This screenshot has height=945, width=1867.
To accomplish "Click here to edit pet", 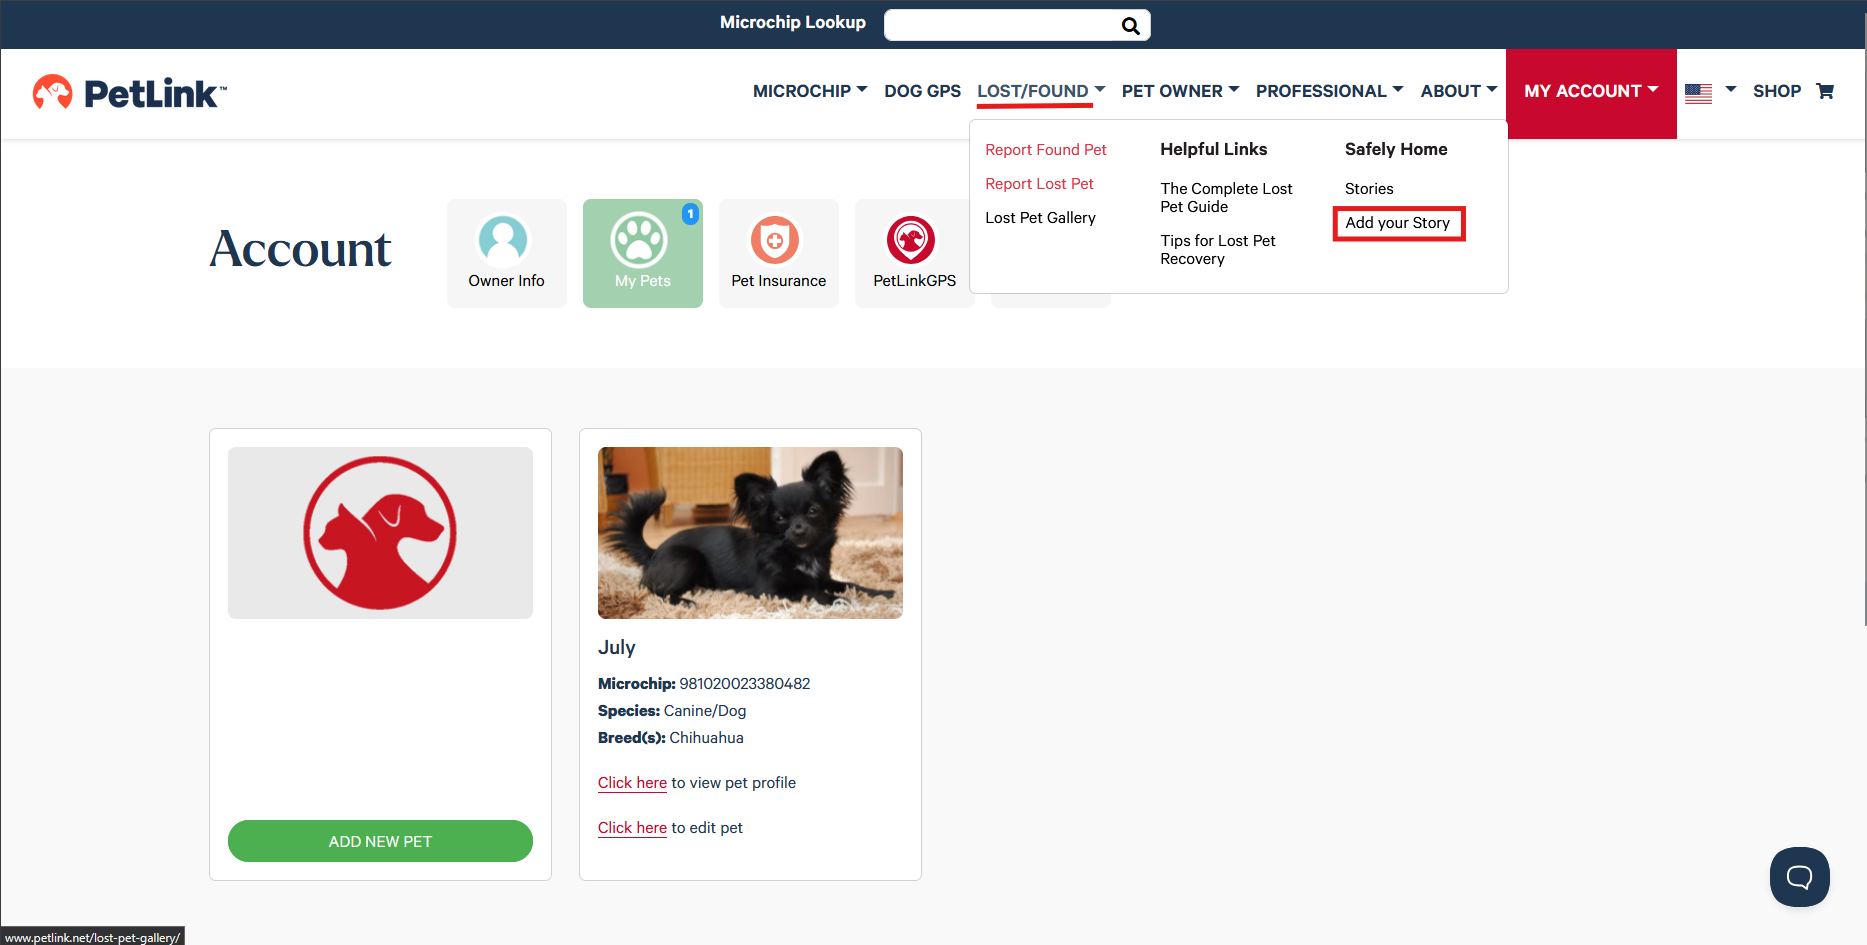I will pyautogui.click(x=632, y=828).
